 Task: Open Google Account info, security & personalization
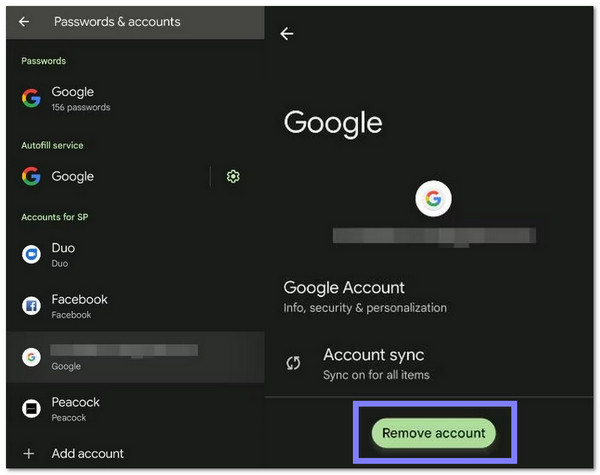[x=365, y=296]
